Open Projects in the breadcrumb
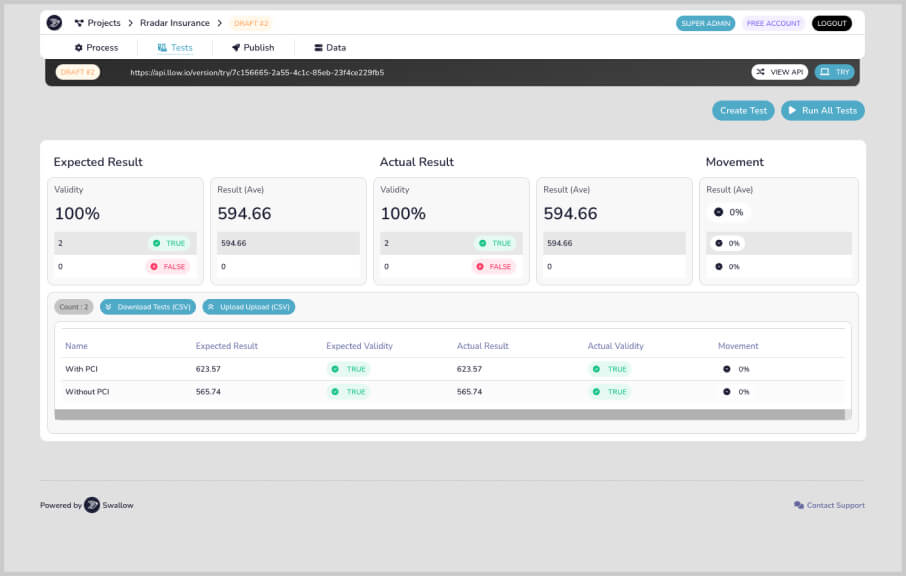The width and height of the screenshot is (906, 576). click(98, 23)
